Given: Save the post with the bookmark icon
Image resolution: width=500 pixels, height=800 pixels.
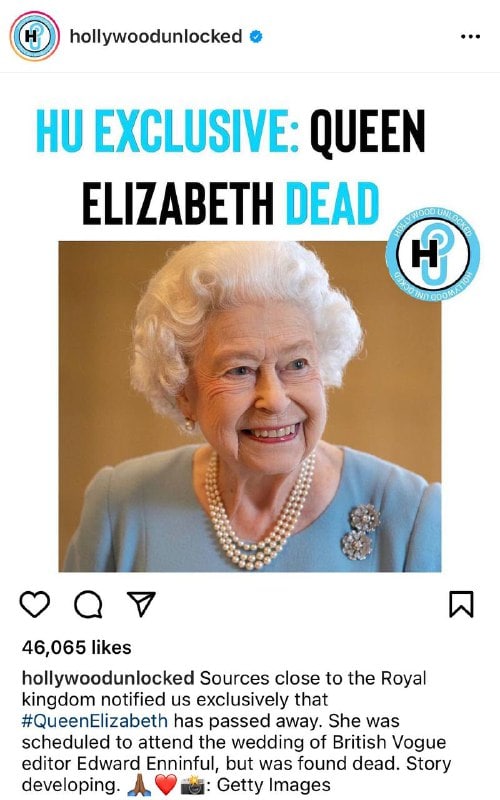Looking at the screenshot, I should [x=461, y=604].
